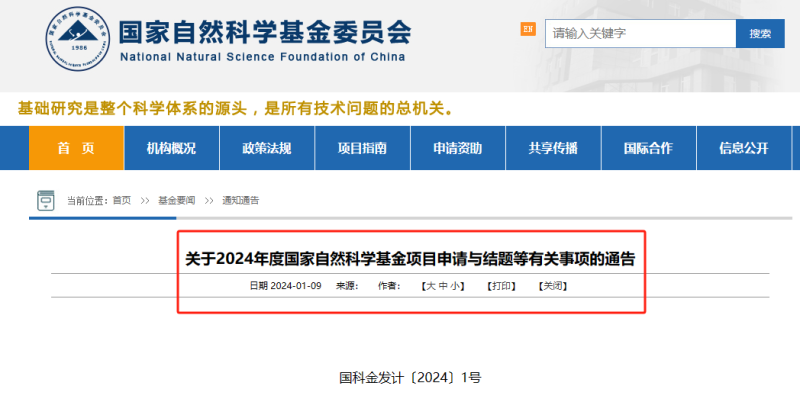This screenshot has height=402, width=800.
Task: Click the 国家自然科学基金委员会 site title
Action: 265,32
